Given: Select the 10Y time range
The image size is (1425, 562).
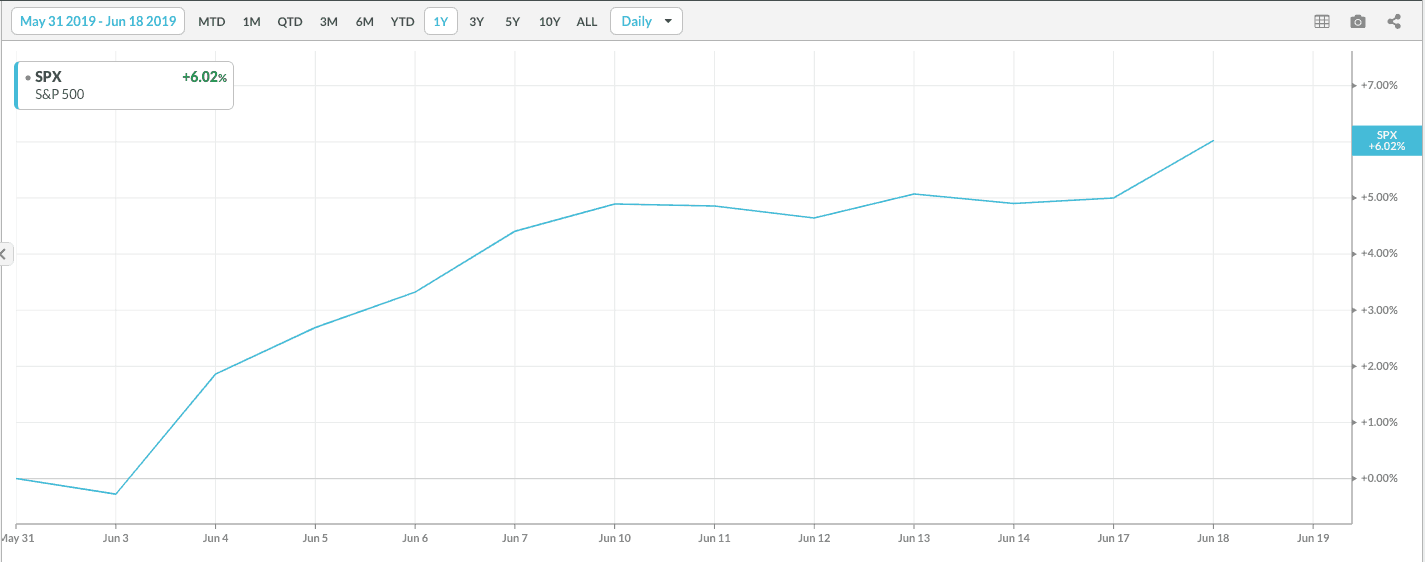Looking at the screenshot, I should (549, 21).
